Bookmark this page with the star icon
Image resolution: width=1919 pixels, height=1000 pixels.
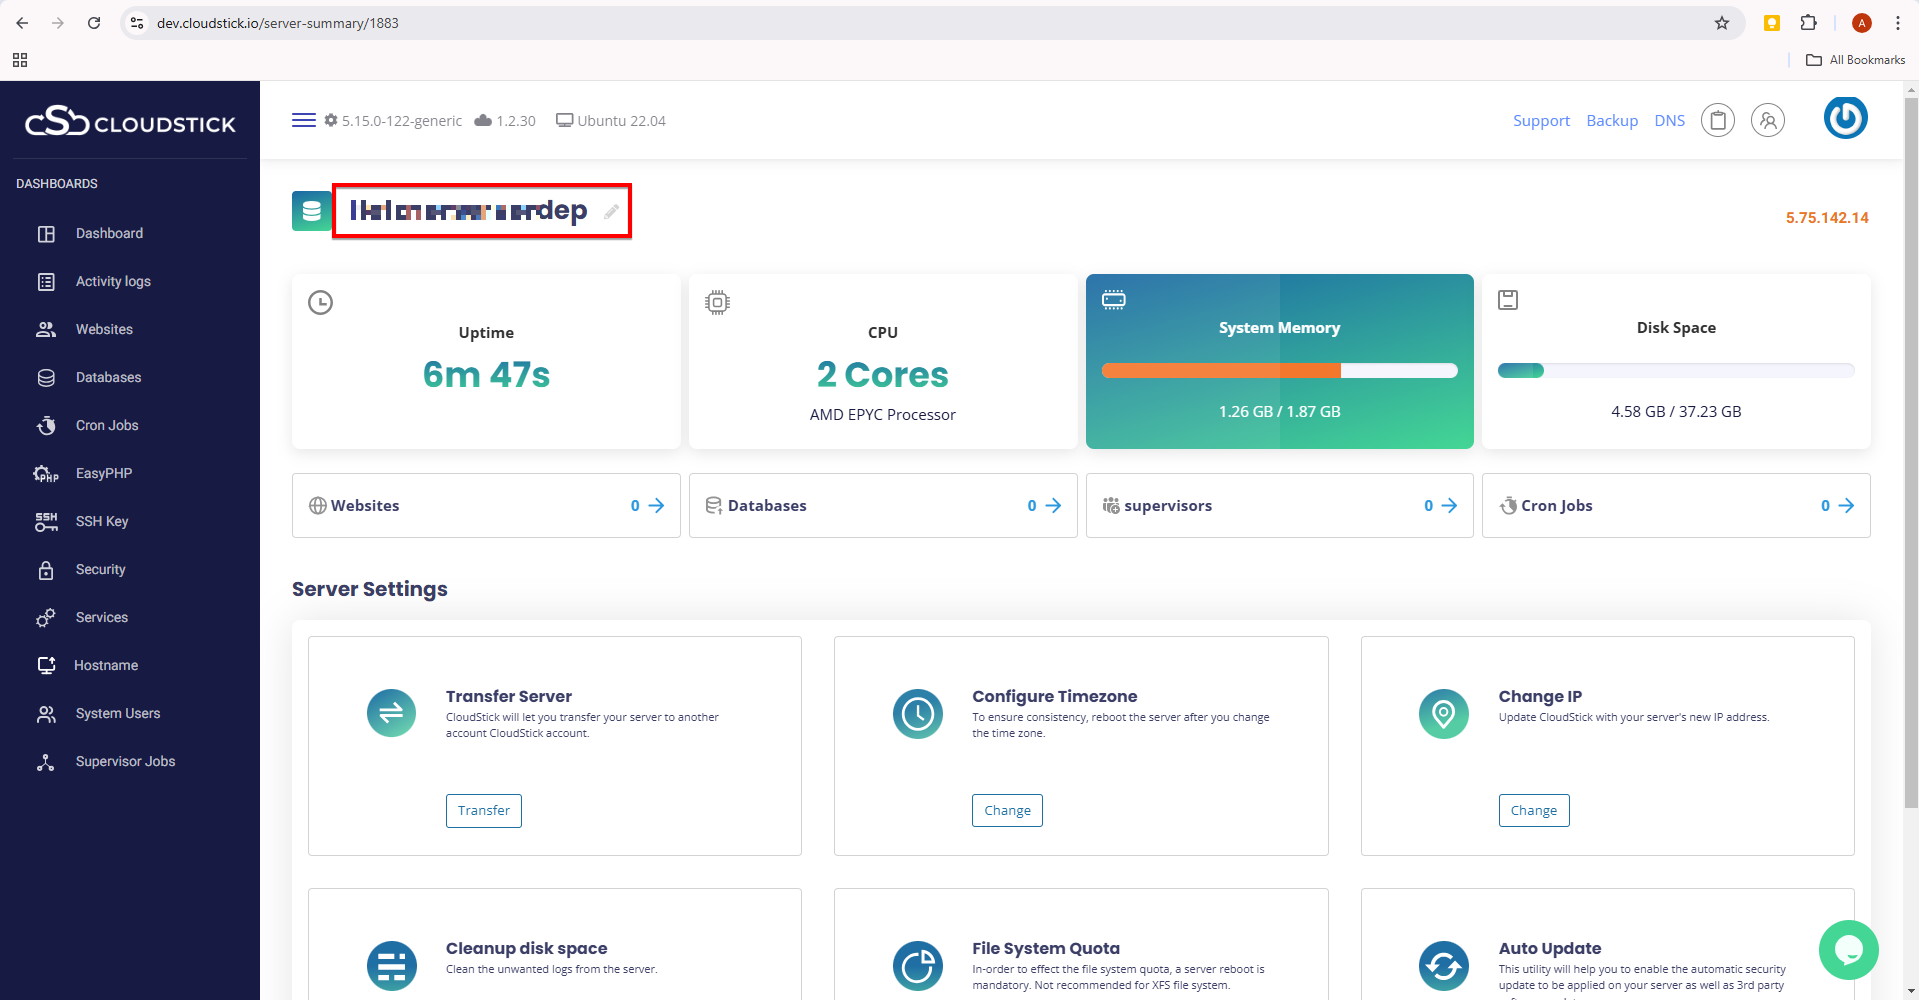[x=1721, y=23]
